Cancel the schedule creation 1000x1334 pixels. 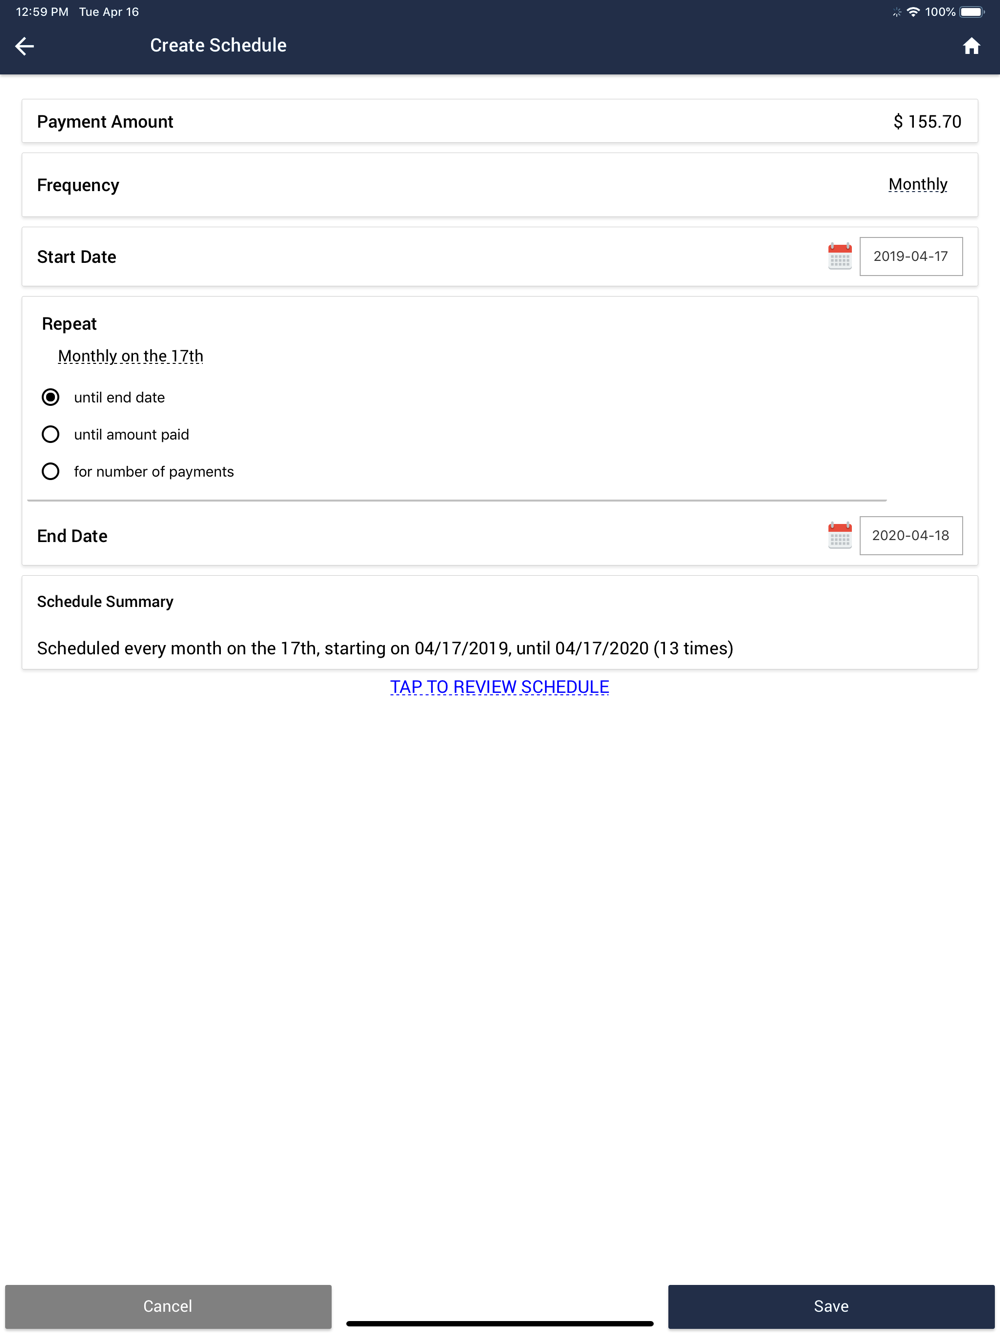pos(168,1306)
